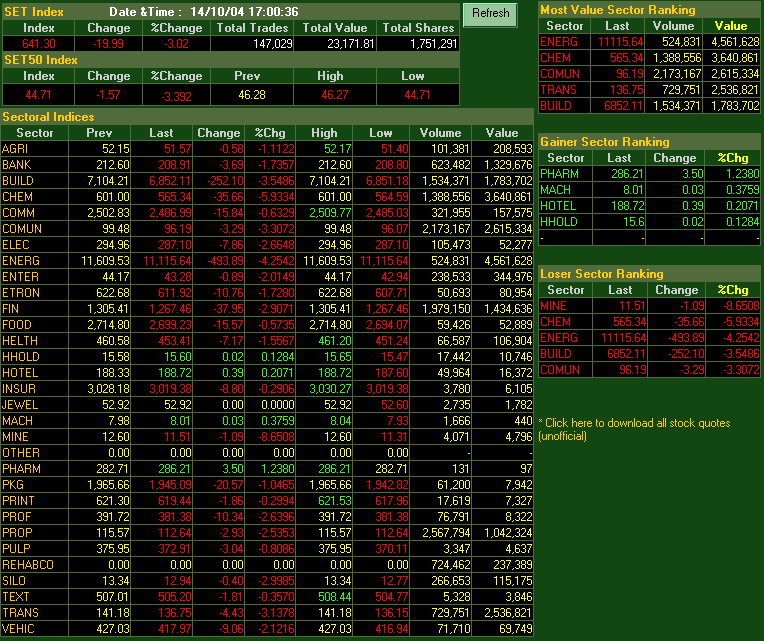764x641 pixels.
Task: Click SET Index change value -19.99
Action: [x=108, y=44]
